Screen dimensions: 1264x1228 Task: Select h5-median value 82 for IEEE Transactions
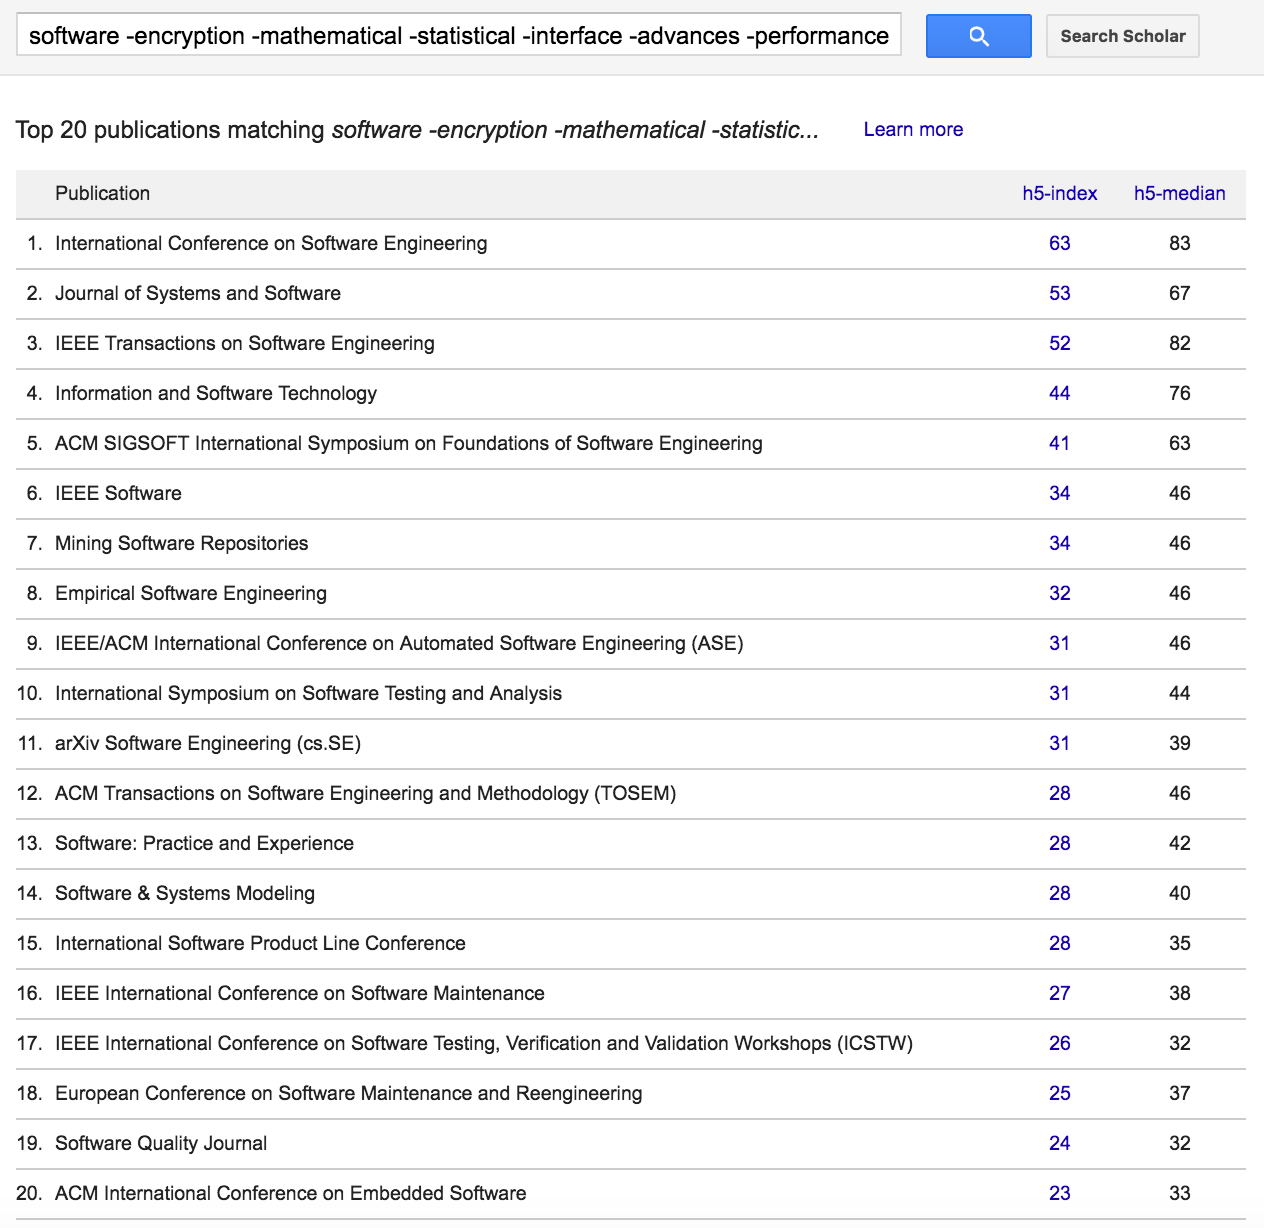point(1179,343)
